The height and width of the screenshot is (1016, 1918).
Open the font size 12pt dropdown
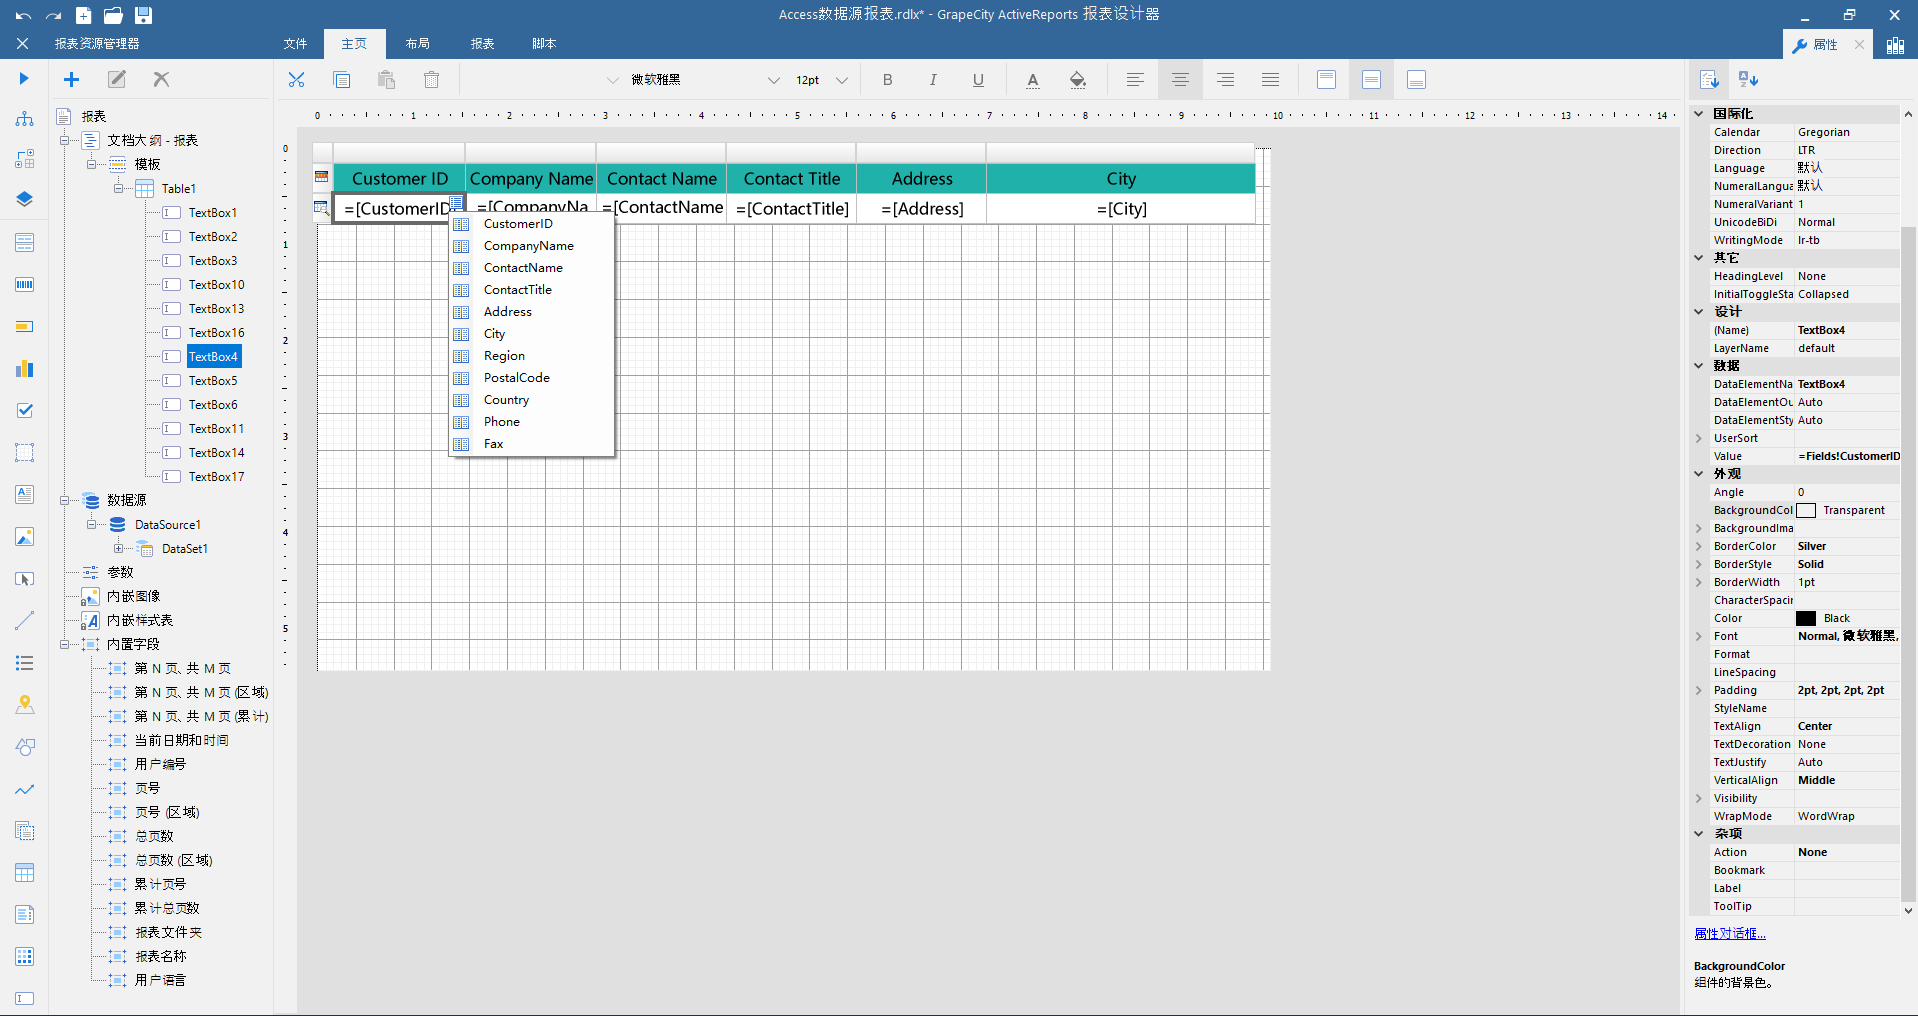[x=841, y=80]
